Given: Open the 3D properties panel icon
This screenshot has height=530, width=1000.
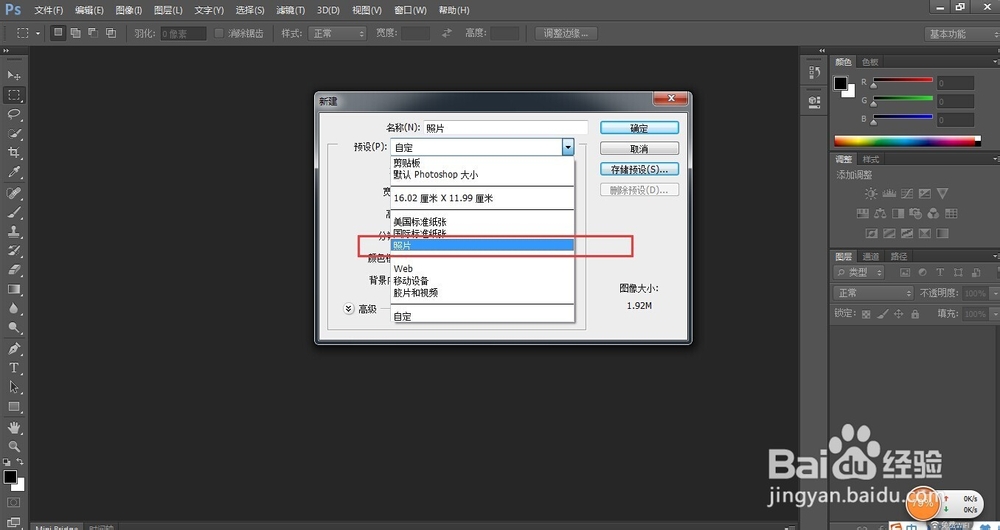Looking at the screenshot, I should coord(814,100).
